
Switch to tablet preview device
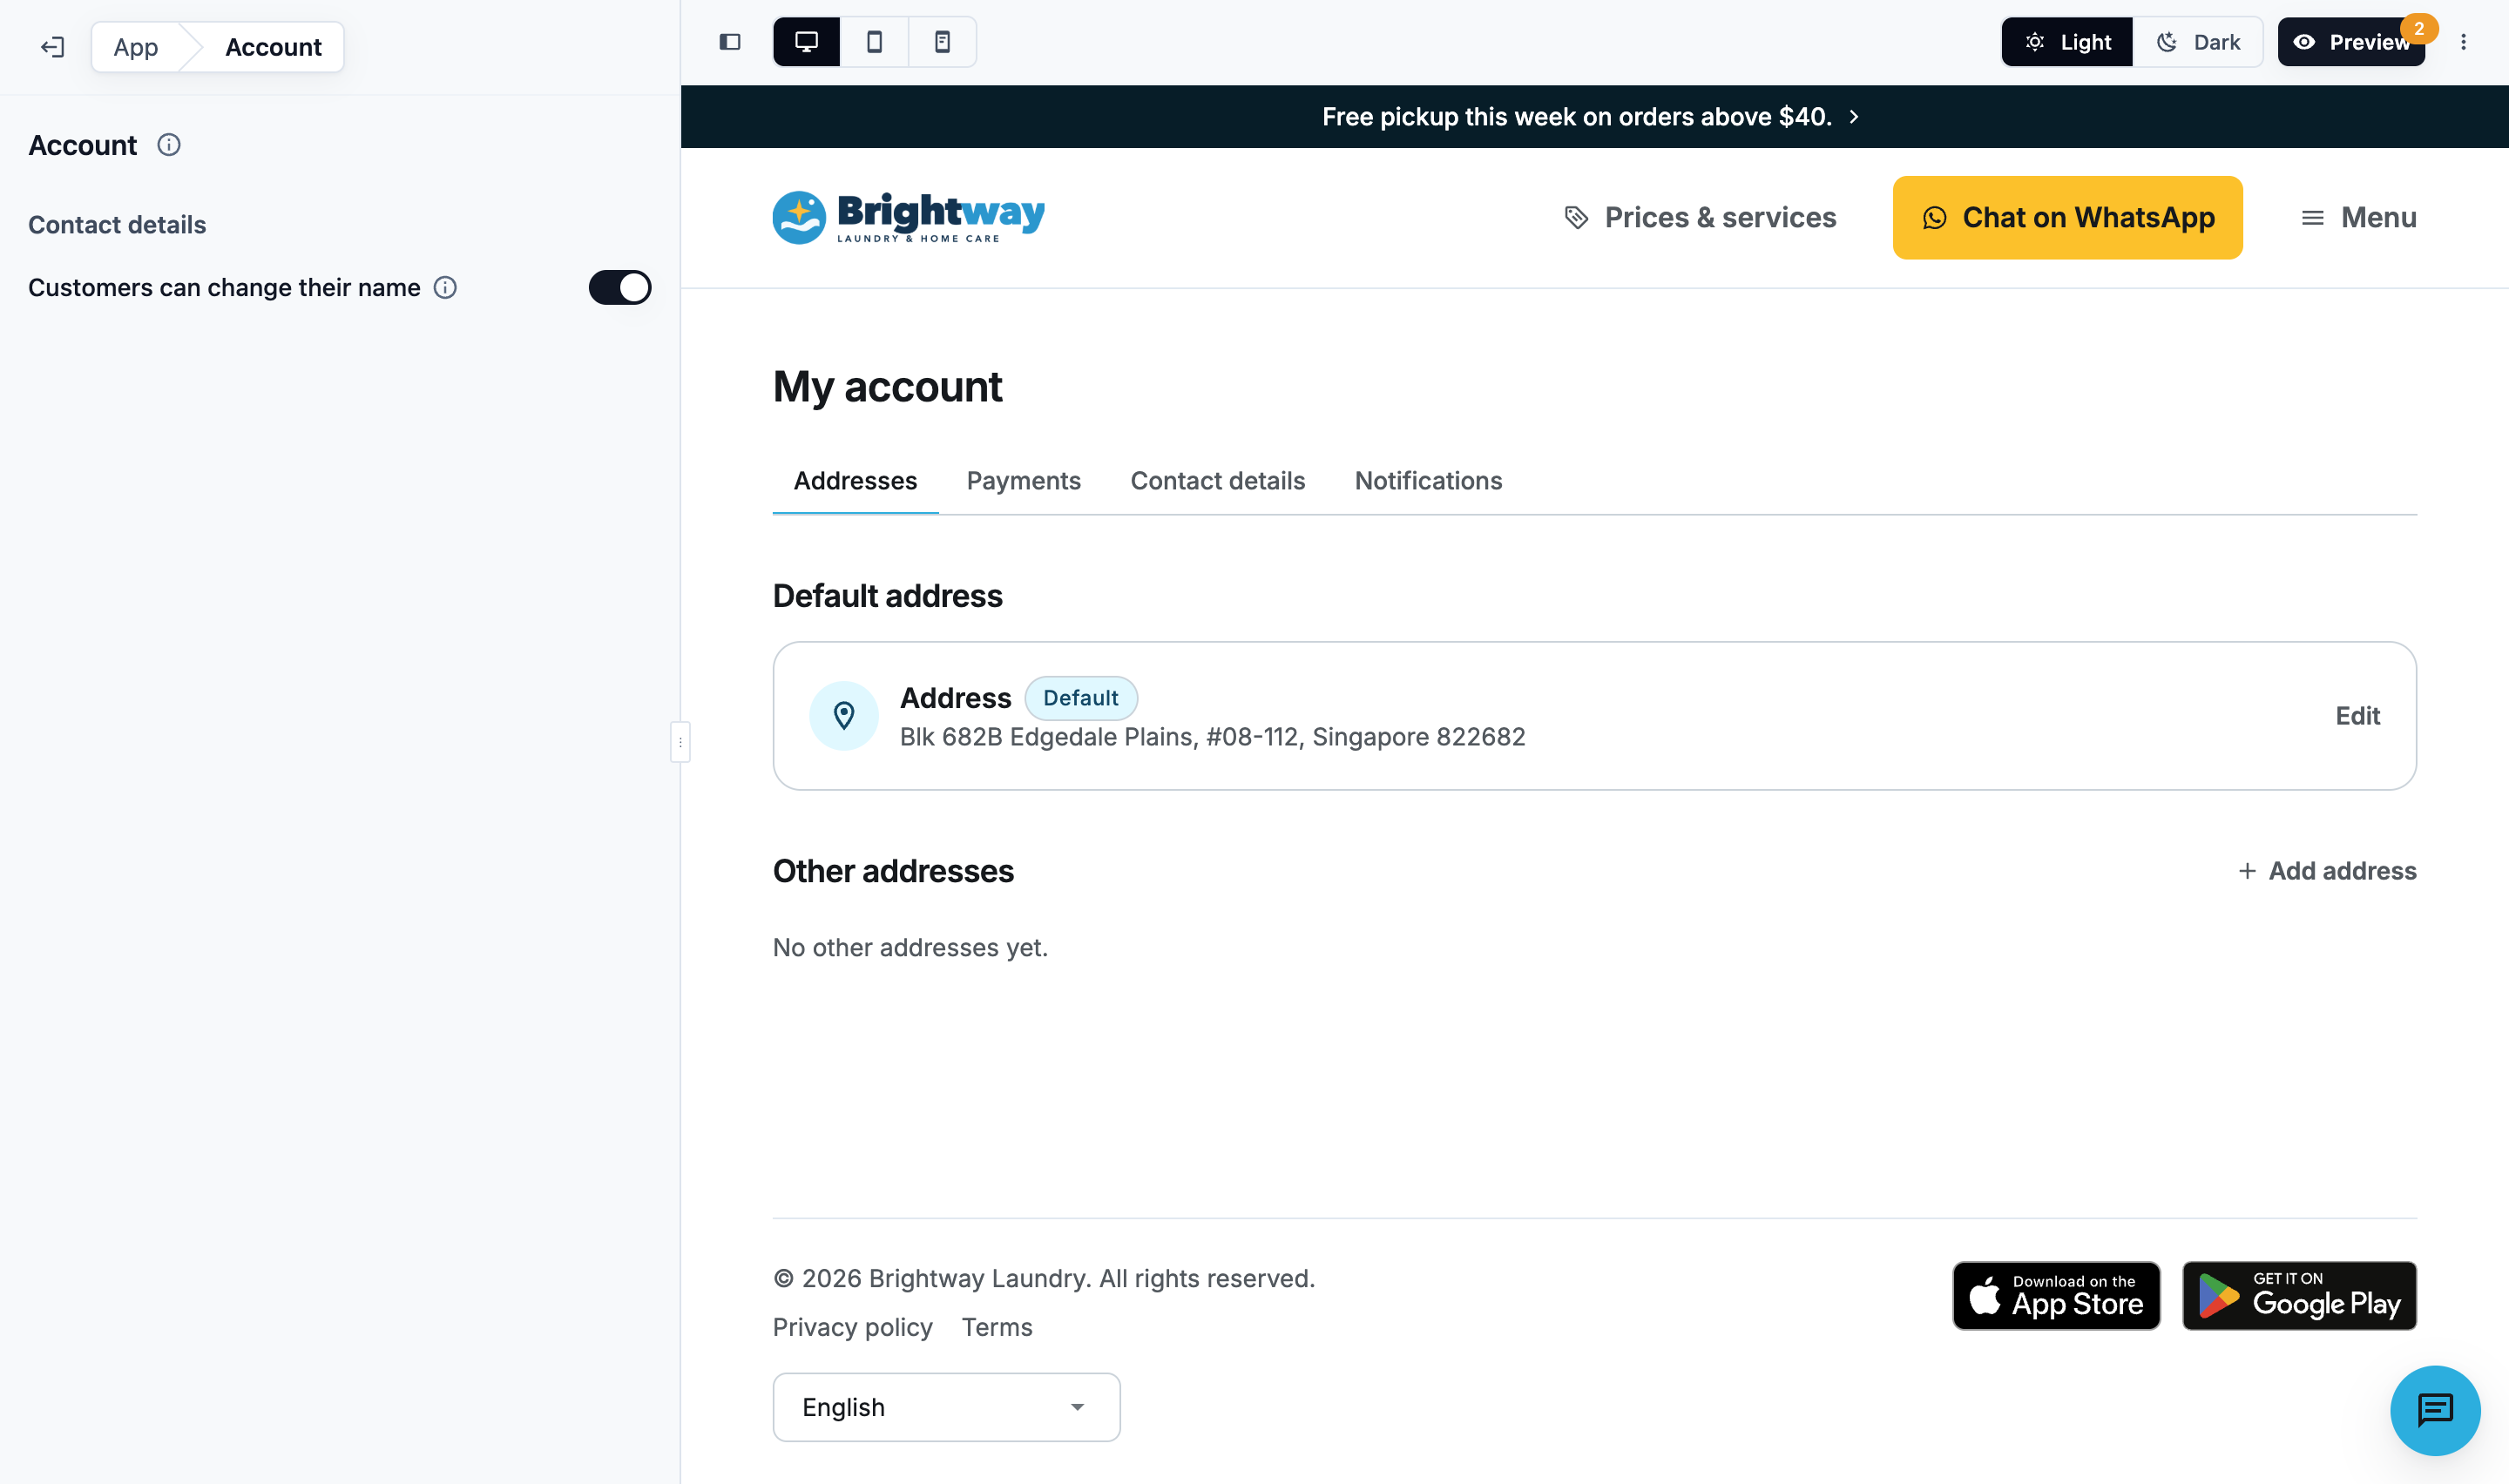coord(874,42)
